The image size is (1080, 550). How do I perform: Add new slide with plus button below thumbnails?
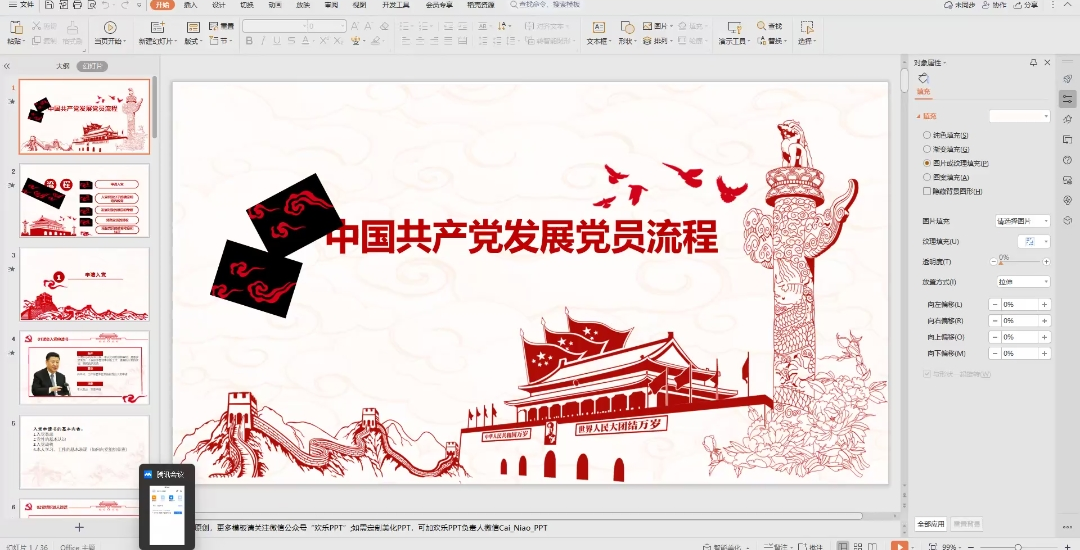tap(79, 527)
